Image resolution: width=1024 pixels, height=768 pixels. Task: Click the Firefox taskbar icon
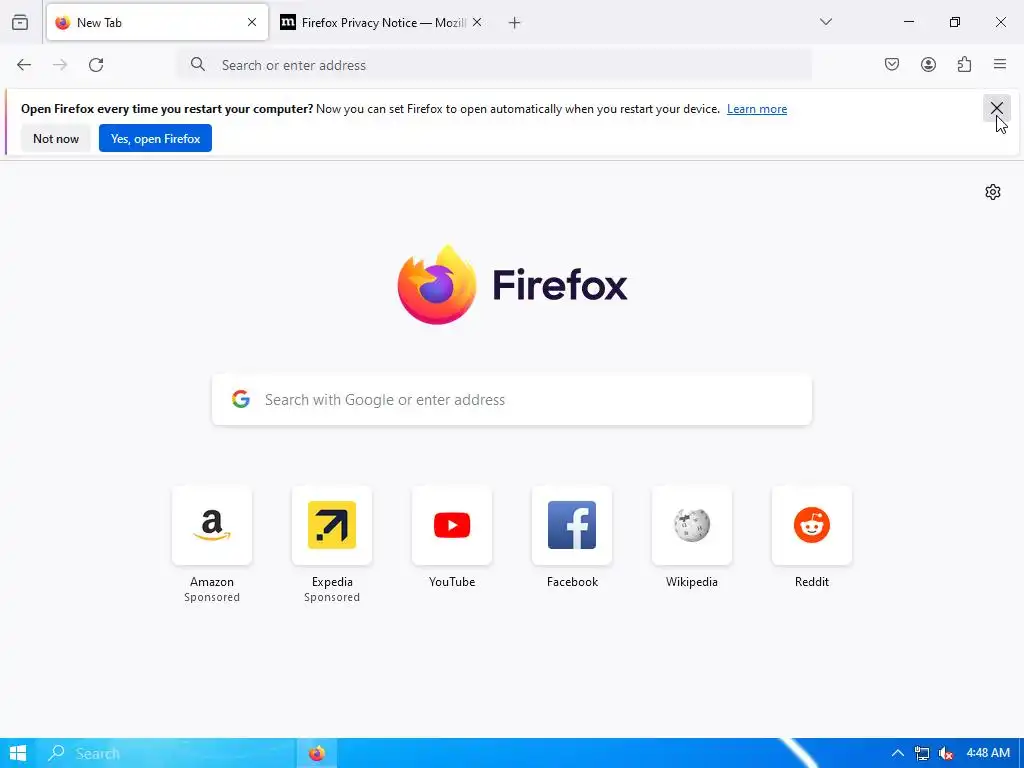(317, 753)
